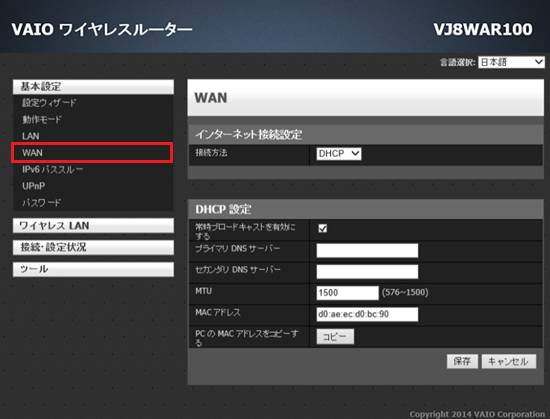
Task: Click the VAIO ワイヤレスルーター title
Action: pos(102,29)
